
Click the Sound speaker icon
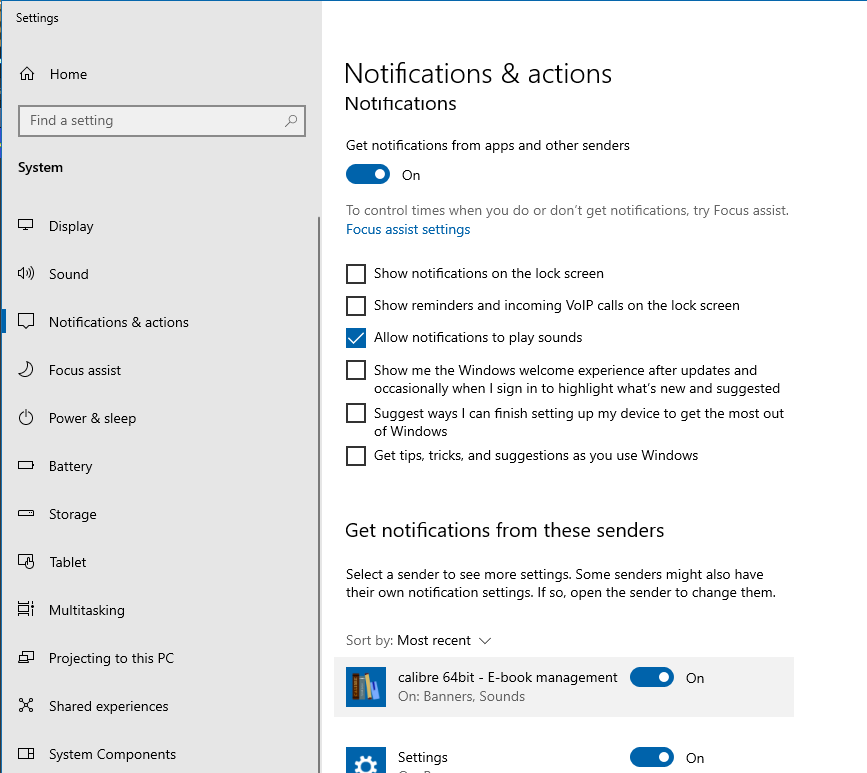[x=27, y=274]
